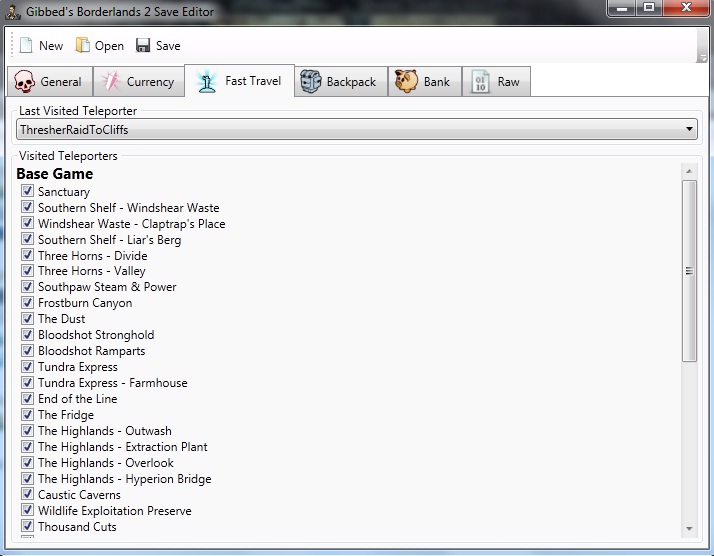Click the Backpack icon
The width and height of the screenshot is (714, 556).
click(311, 82)
